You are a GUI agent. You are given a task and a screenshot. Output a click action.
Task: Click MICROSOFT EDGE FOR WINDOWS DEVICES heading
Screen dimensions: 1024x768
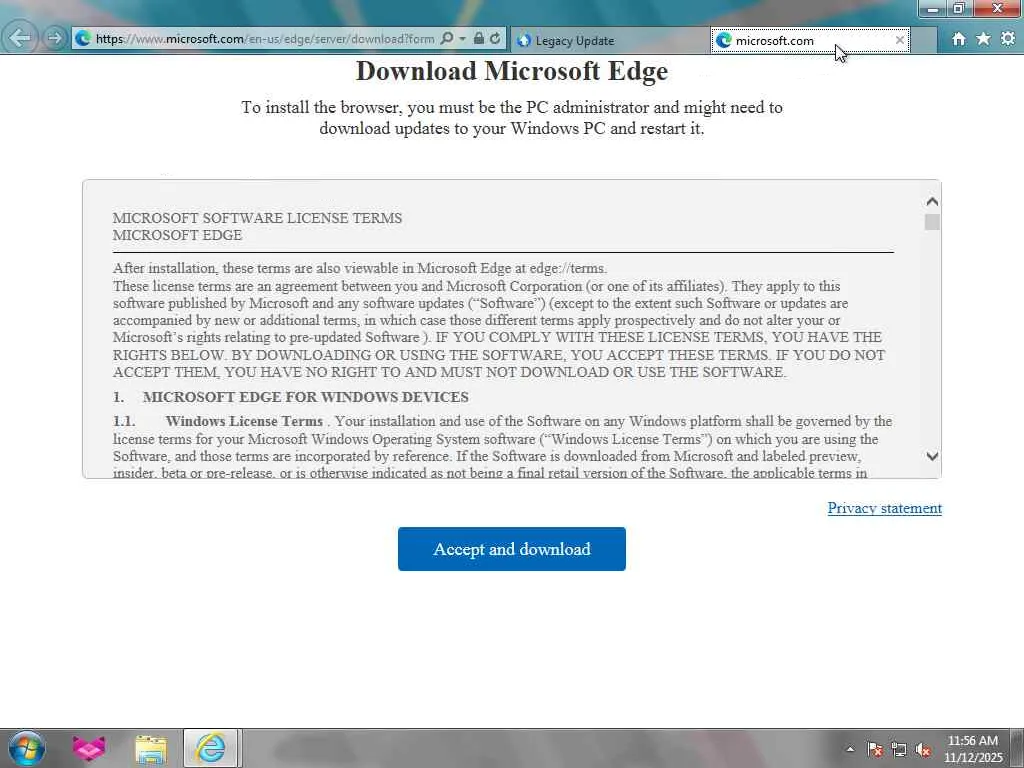(x=306, y=397)
